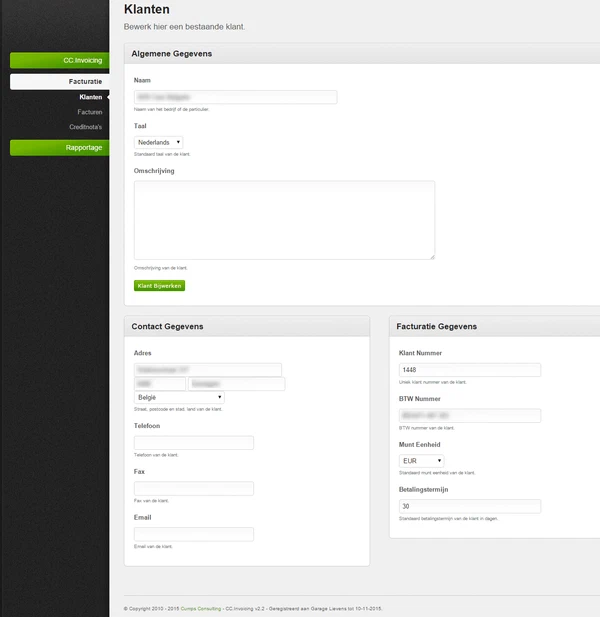Viewport: 600px width, 617px height.
Task: Open Creditnota's in the sidebar
Action: pyautogui.click(x=85, y=127)
